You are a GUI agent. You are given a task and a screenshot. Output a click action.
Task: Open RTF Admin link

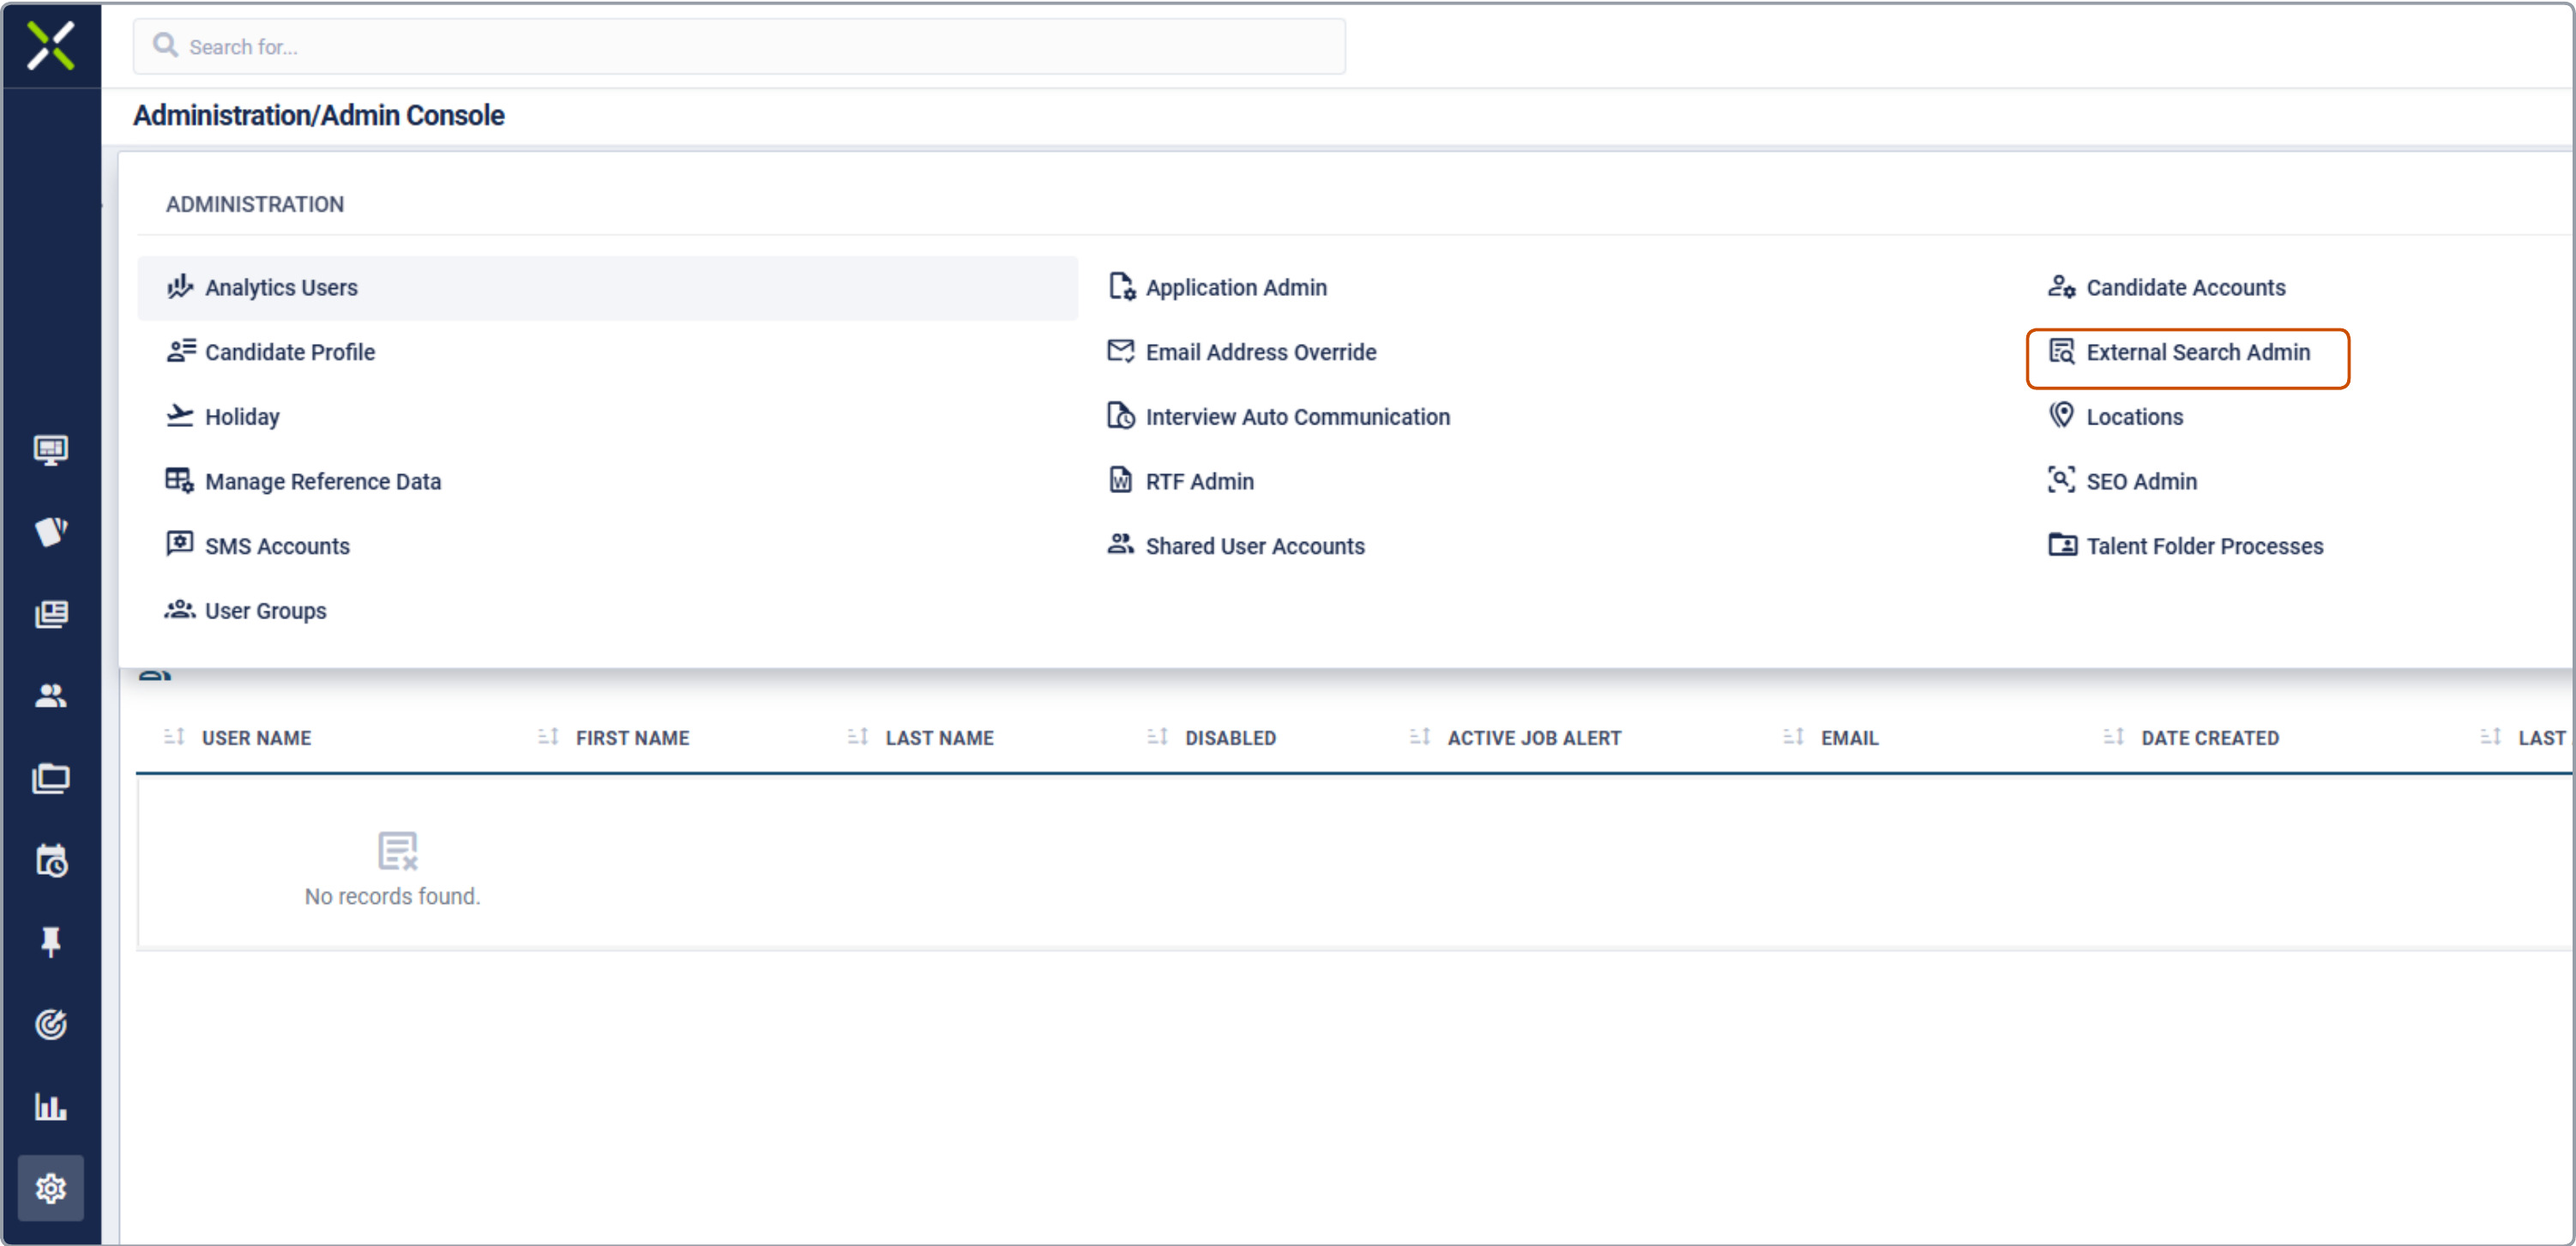[1199, 482]
